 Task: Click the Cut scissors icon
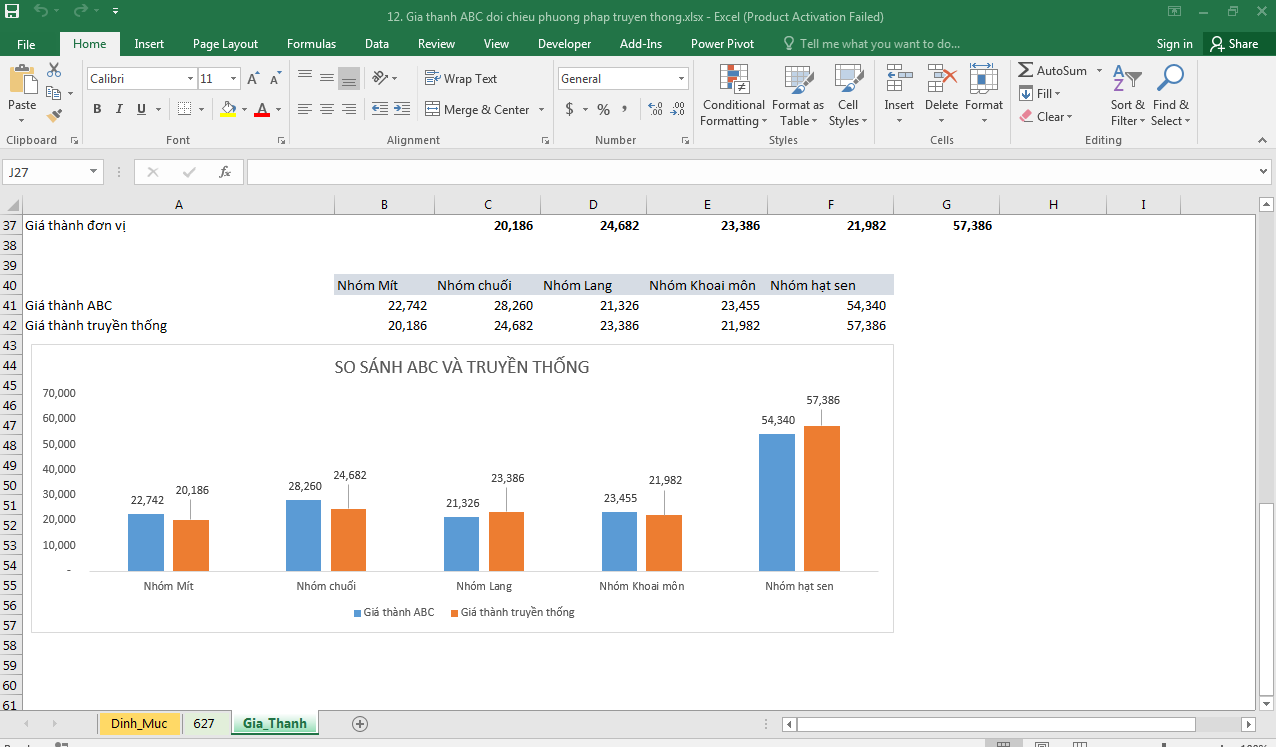(54, 70)
